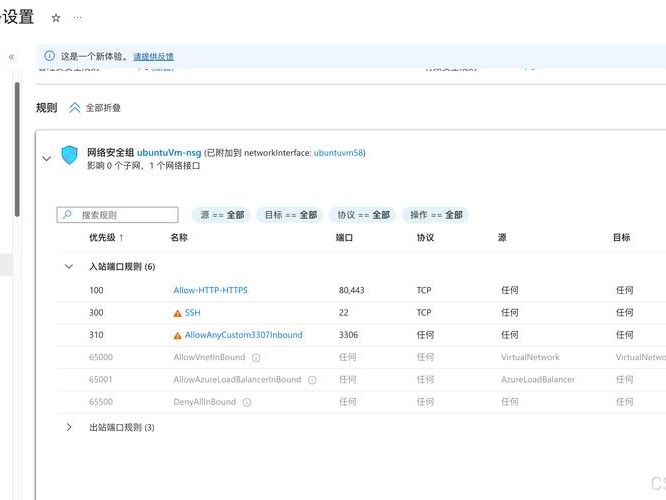Select the DenyAllInBound default rule
The height and width of the screenshot is (500, 666).
[x=204, y=402]
